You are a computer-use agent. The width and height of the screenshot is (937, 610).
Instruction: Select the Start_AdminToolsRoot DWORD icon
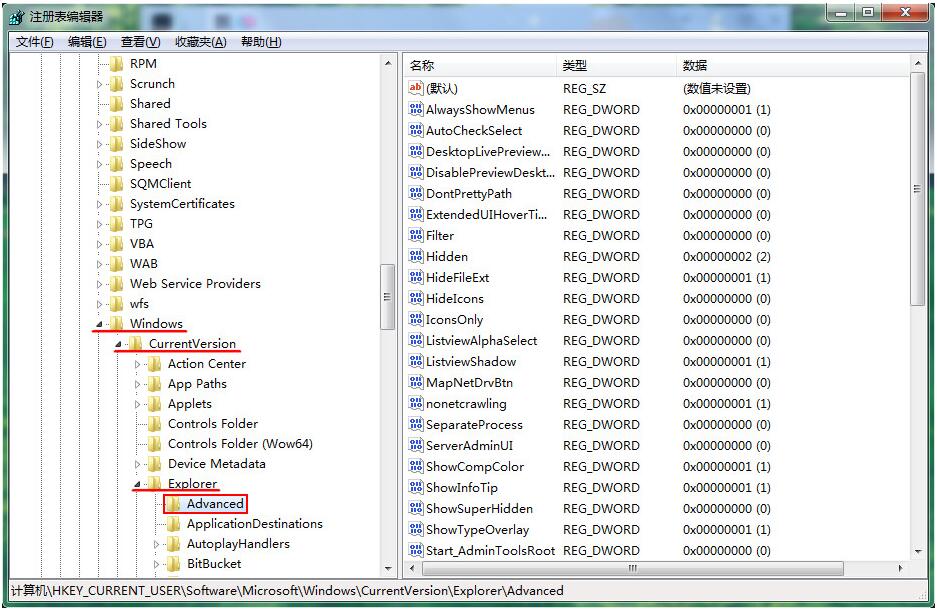[x=417, y=550]
